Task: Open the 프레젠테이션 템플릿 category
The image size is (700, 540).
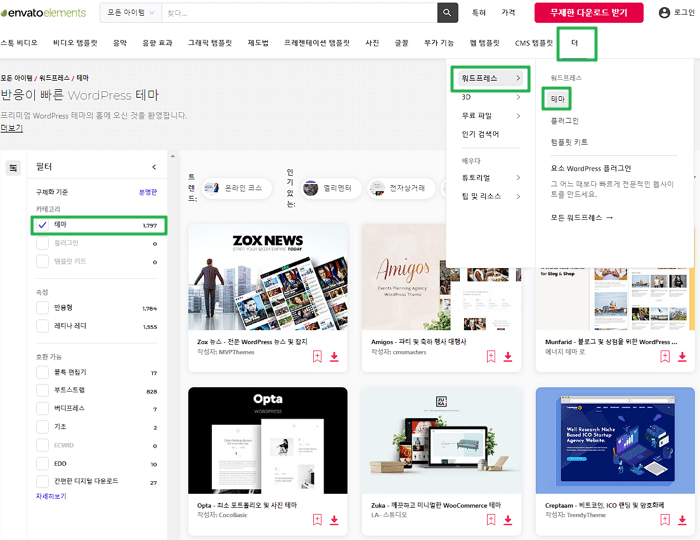Action: point(317,43)
